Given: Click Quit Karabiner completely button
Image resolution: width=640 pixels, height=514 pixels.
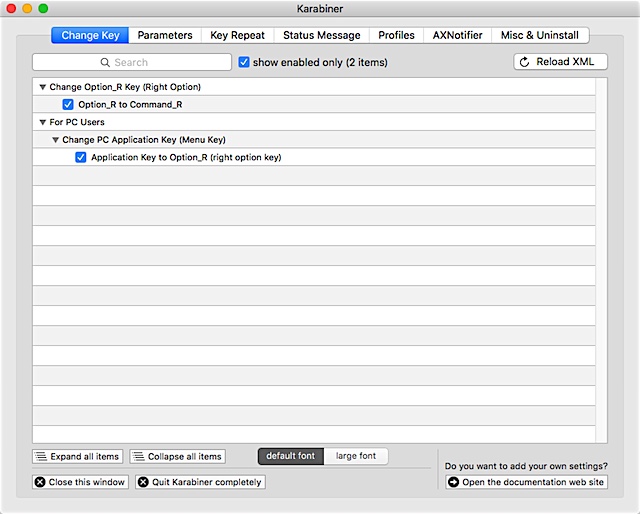Looking at the screenshot, I should click(200, 482).
